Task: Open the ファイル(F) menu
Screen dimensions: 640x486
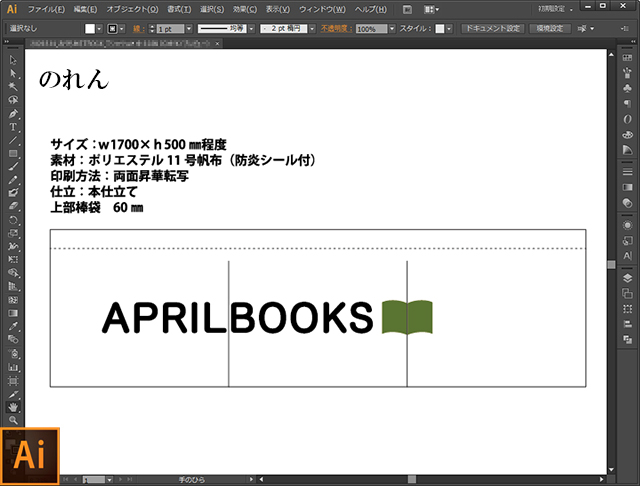Action: (46, 9)
